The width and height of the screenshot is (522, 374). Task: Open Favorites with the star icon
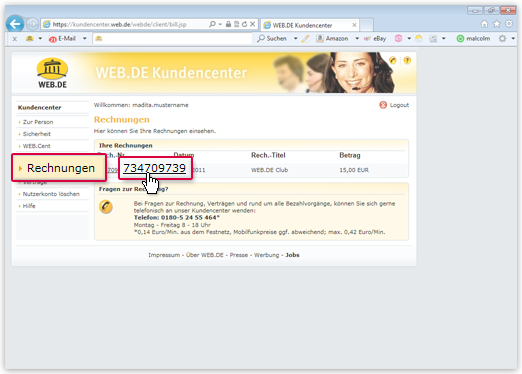click(x=497, y=24)
